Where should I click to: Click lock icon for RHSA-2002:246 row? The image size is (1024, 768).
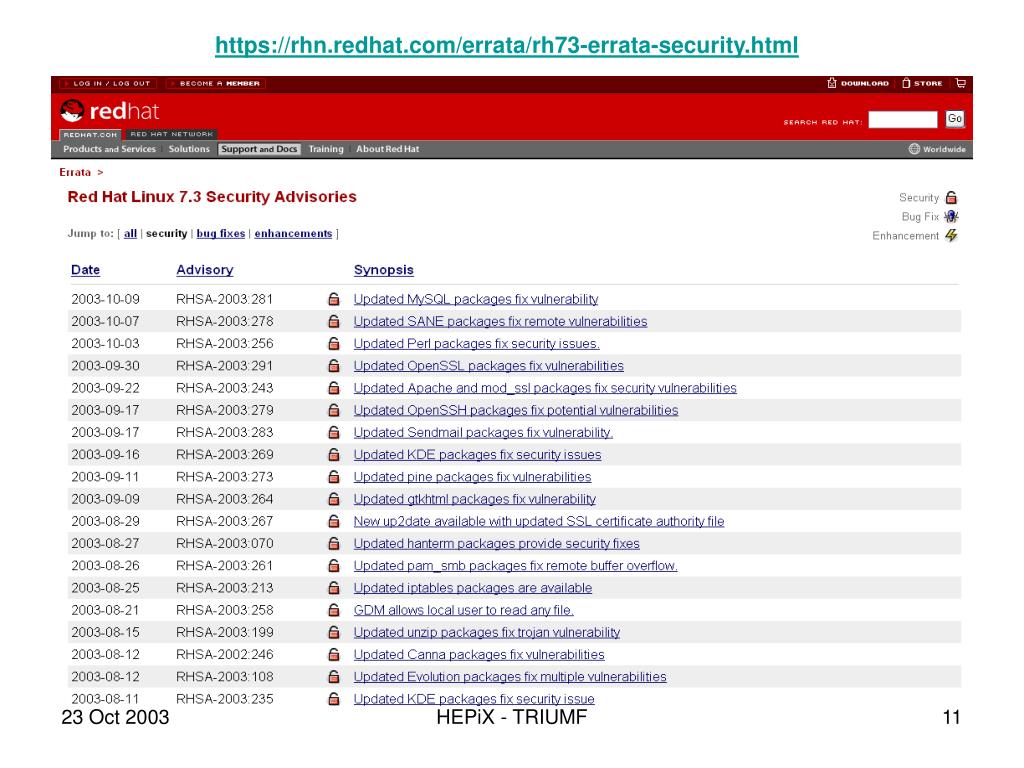pyautogui.click(x=334, y=654)
